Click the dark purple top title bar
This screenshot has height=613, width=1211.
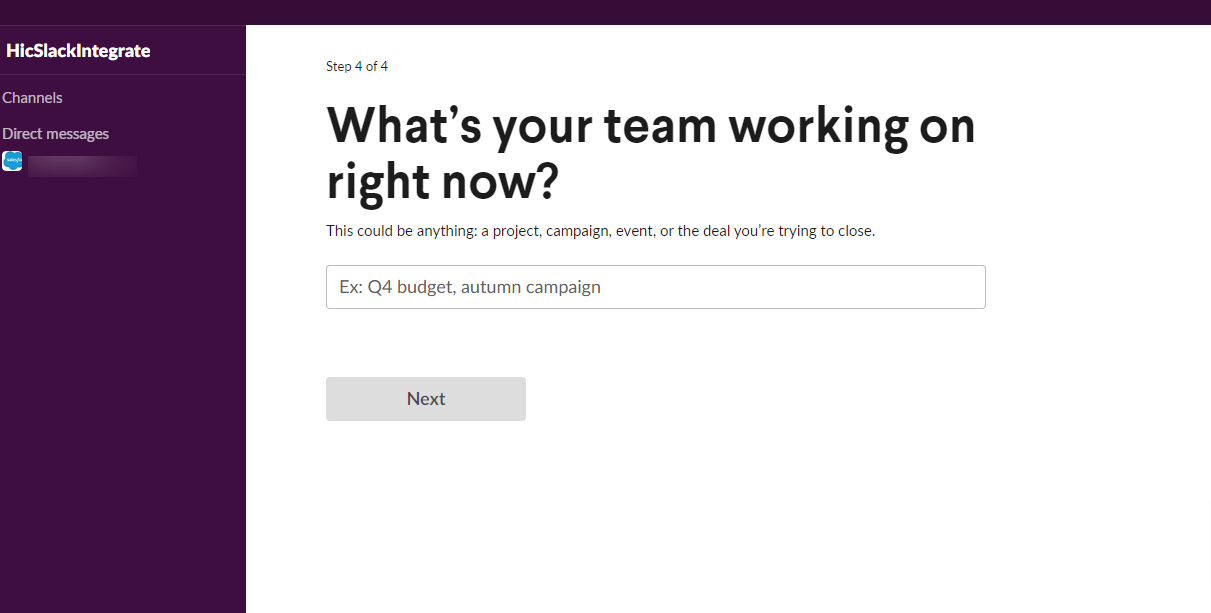pyautogui.click(x=605, y=12)
